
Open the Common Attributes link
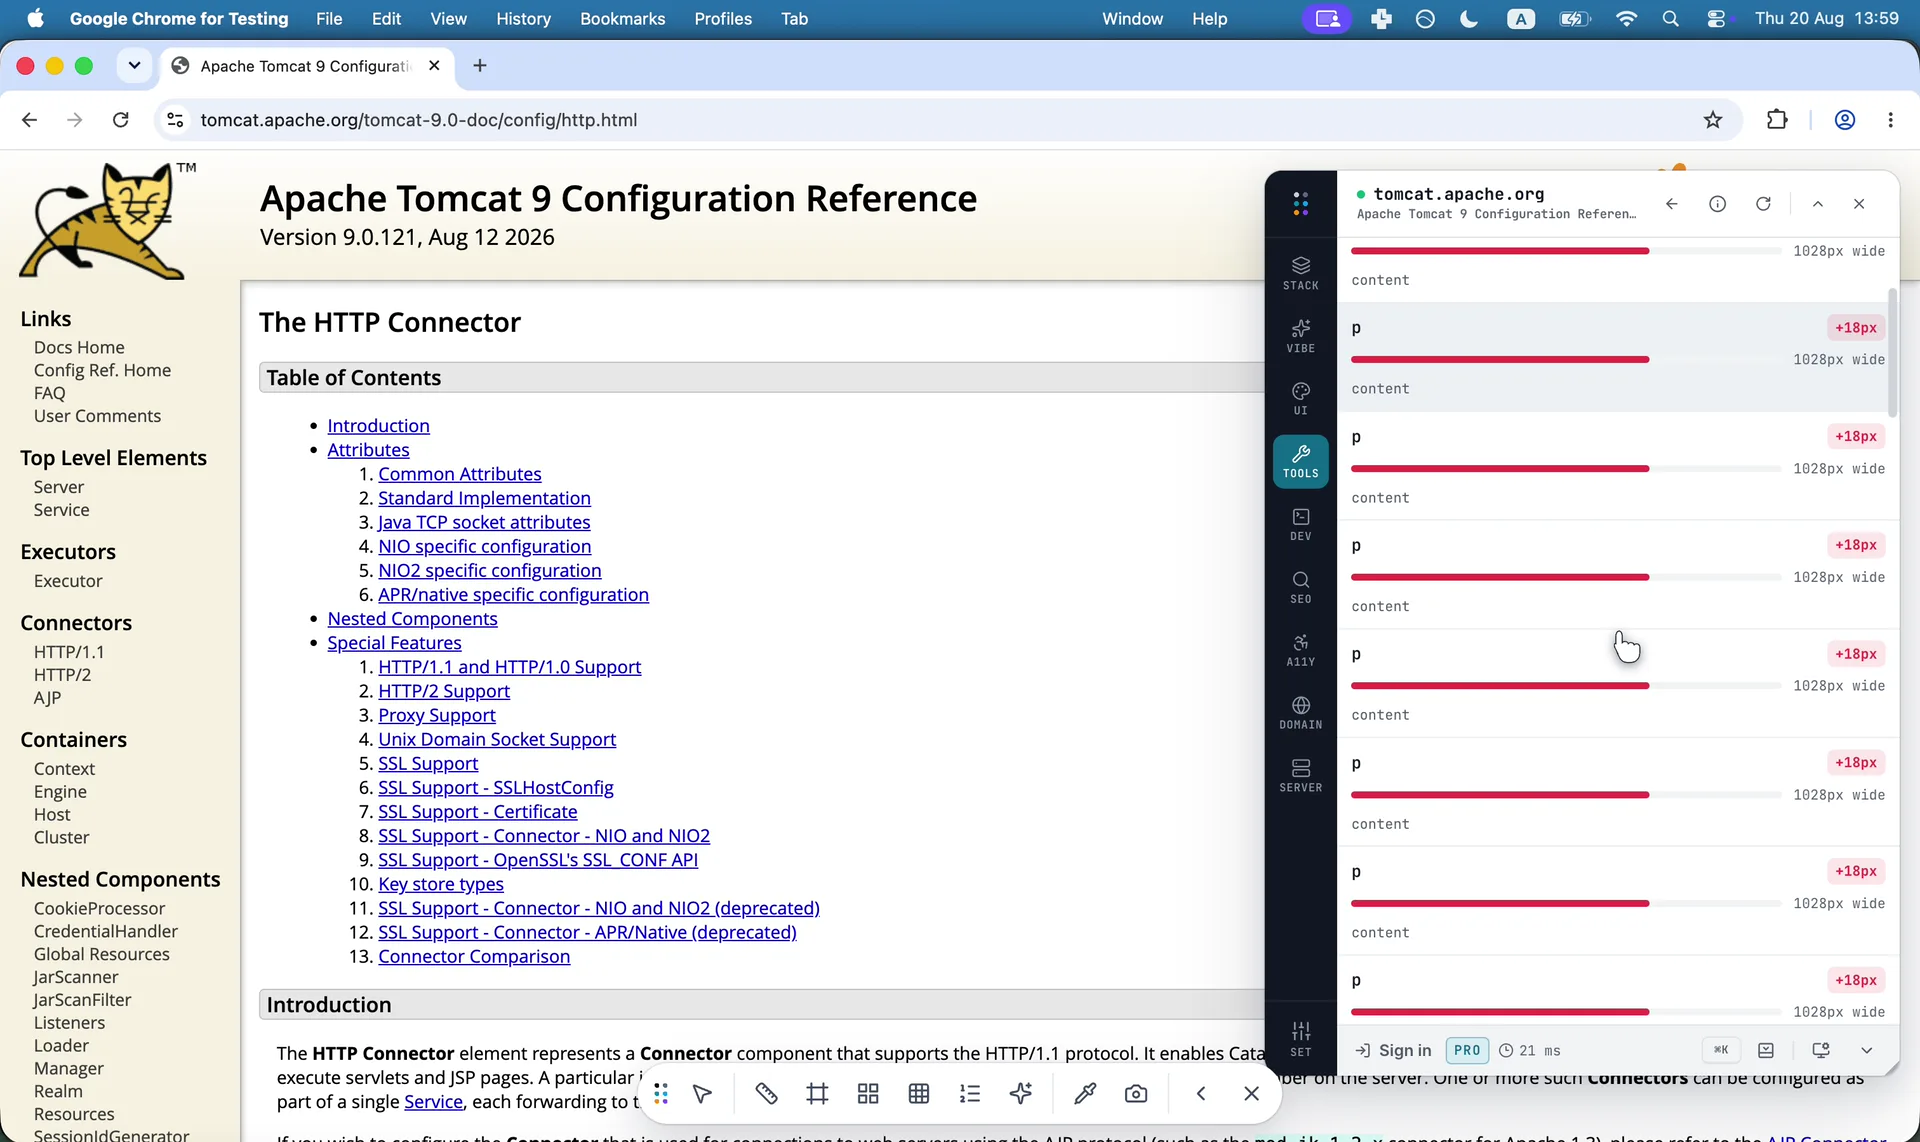[460, 474]
